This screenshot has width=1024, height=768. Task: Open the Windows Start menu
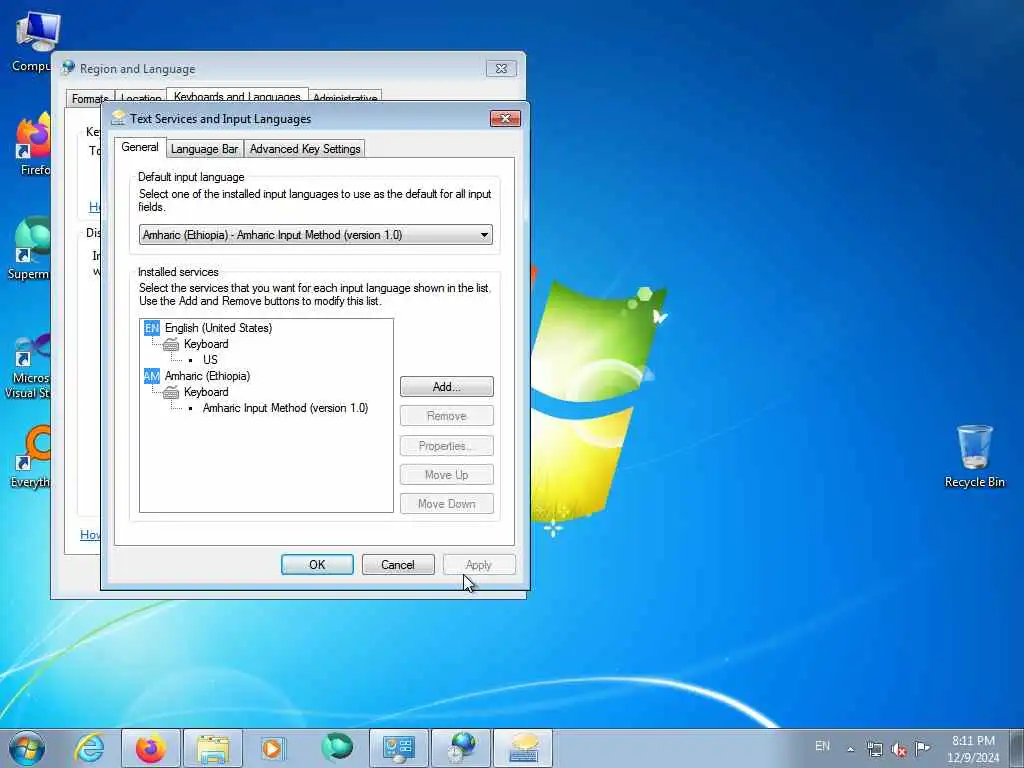(27, 748)
